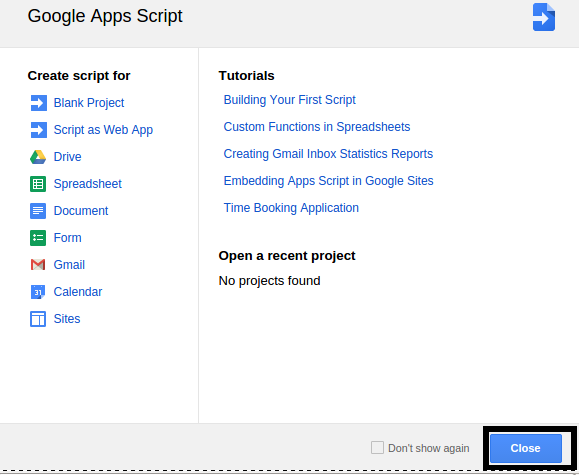Click the blue Document icon

pyautogui.click(x=38, y=211)
